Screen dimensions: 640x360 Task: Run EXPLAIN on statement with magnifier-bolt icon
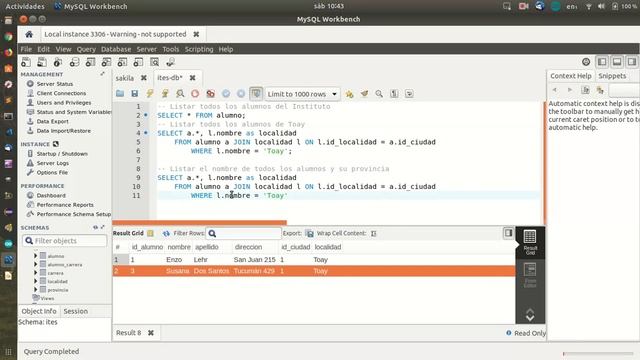coord(180,94)
